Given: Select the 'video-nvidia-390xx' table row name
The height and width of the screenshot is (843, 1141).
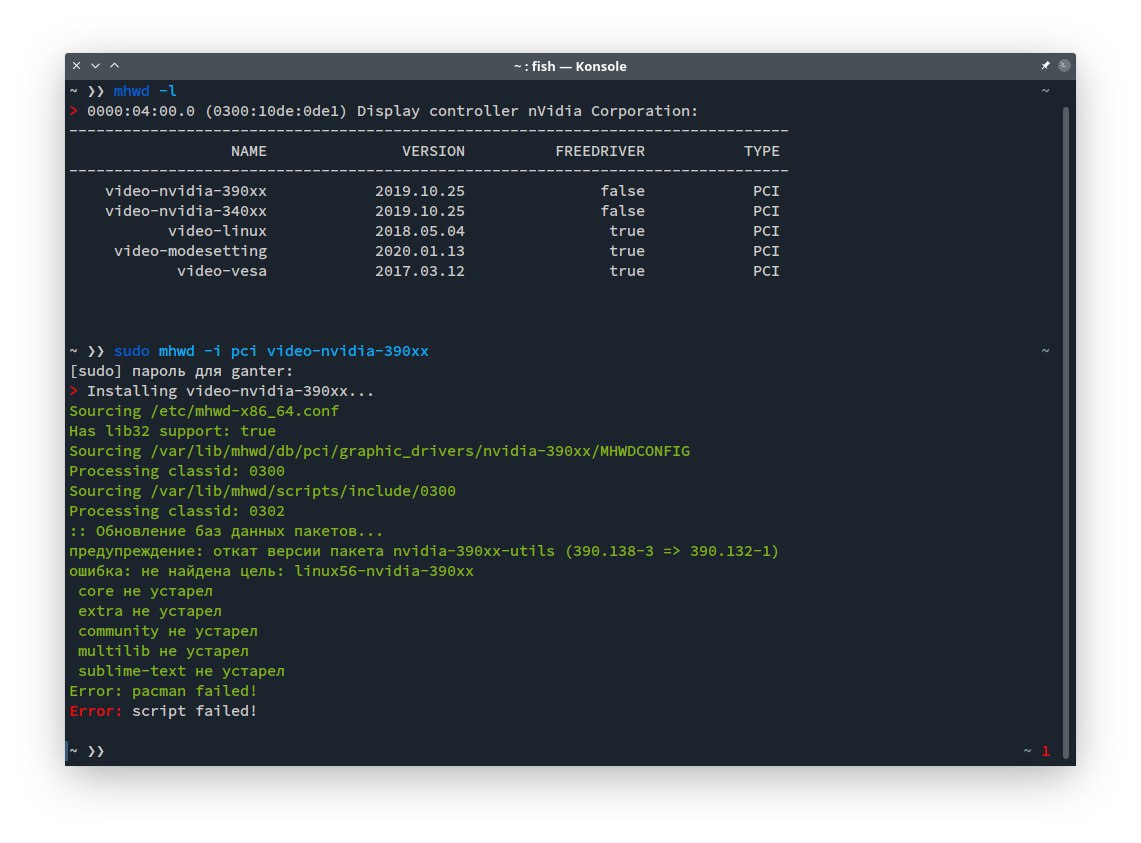Looking at the screenshot, I should [x=186, y=191].
